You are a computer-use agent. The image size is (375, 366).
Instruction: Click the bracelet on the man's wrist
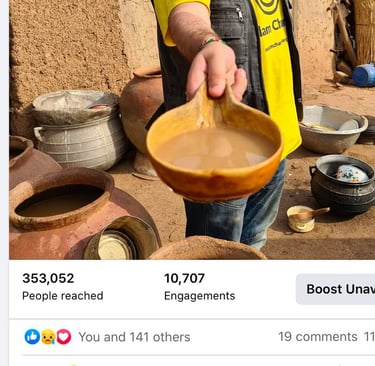[210, 43]
